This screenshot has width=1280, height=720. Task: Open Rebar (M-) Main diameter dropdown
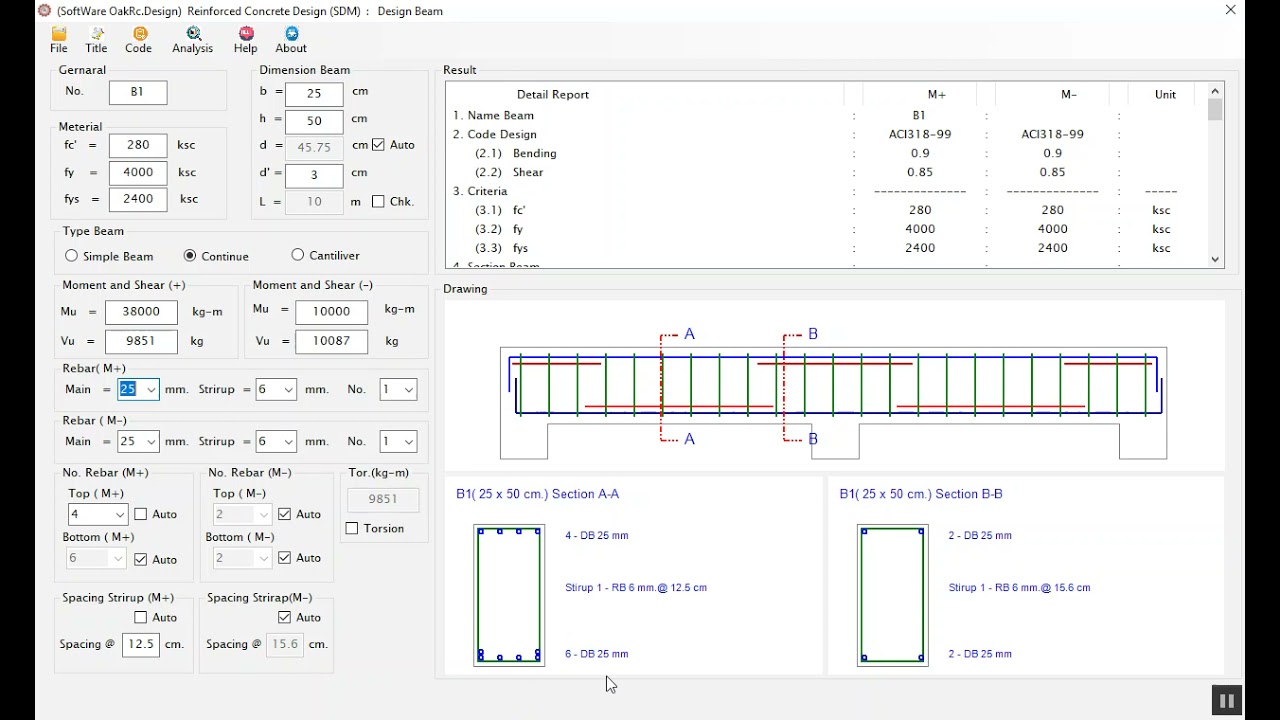pyautogui.click(x=151, y=441)
